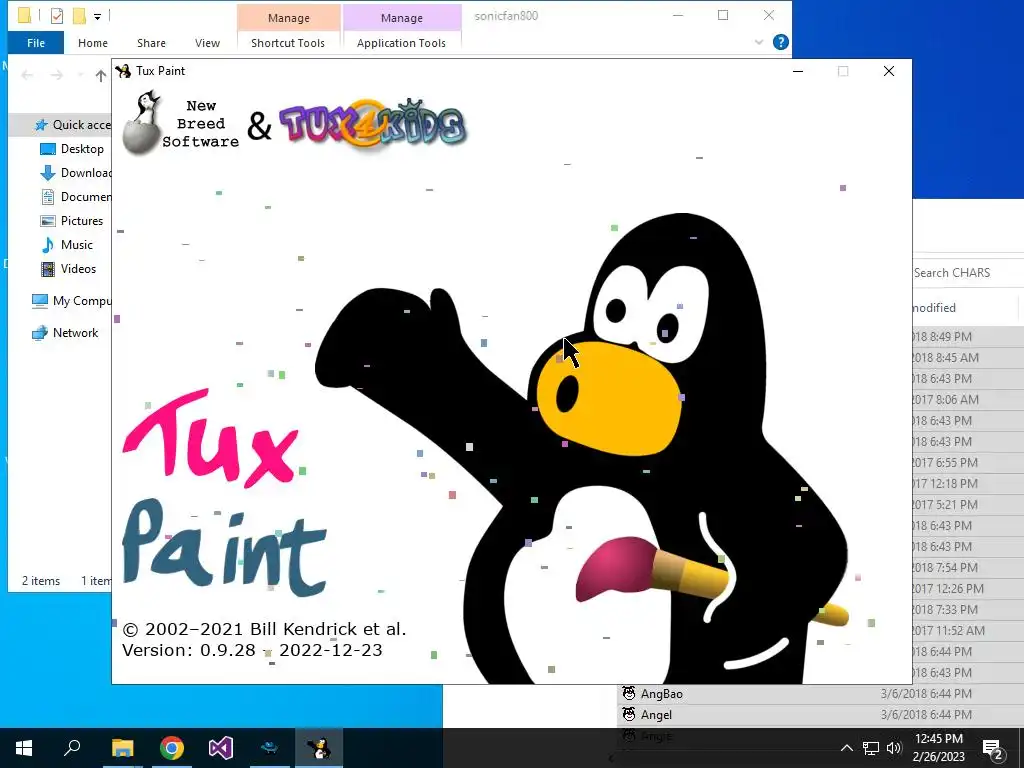Screen dimensions: 1024x768
Task: Click the Tux Paint taskbar icon
Action: [x=319, y=748]
